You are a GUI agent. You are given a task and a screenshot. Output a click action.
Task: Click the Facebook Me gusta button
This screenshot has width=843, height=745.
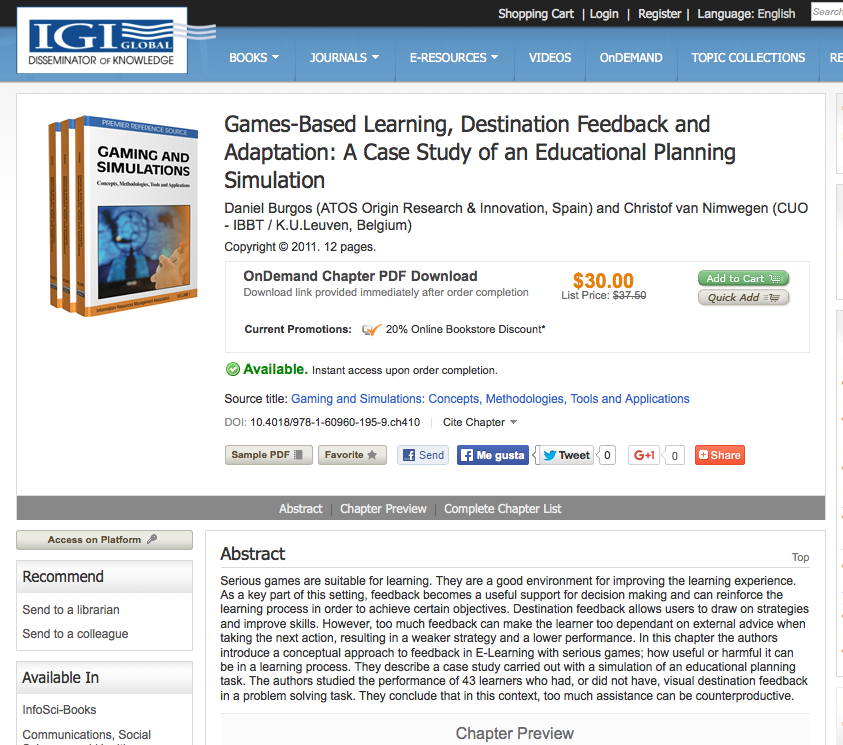coord(493,455)
